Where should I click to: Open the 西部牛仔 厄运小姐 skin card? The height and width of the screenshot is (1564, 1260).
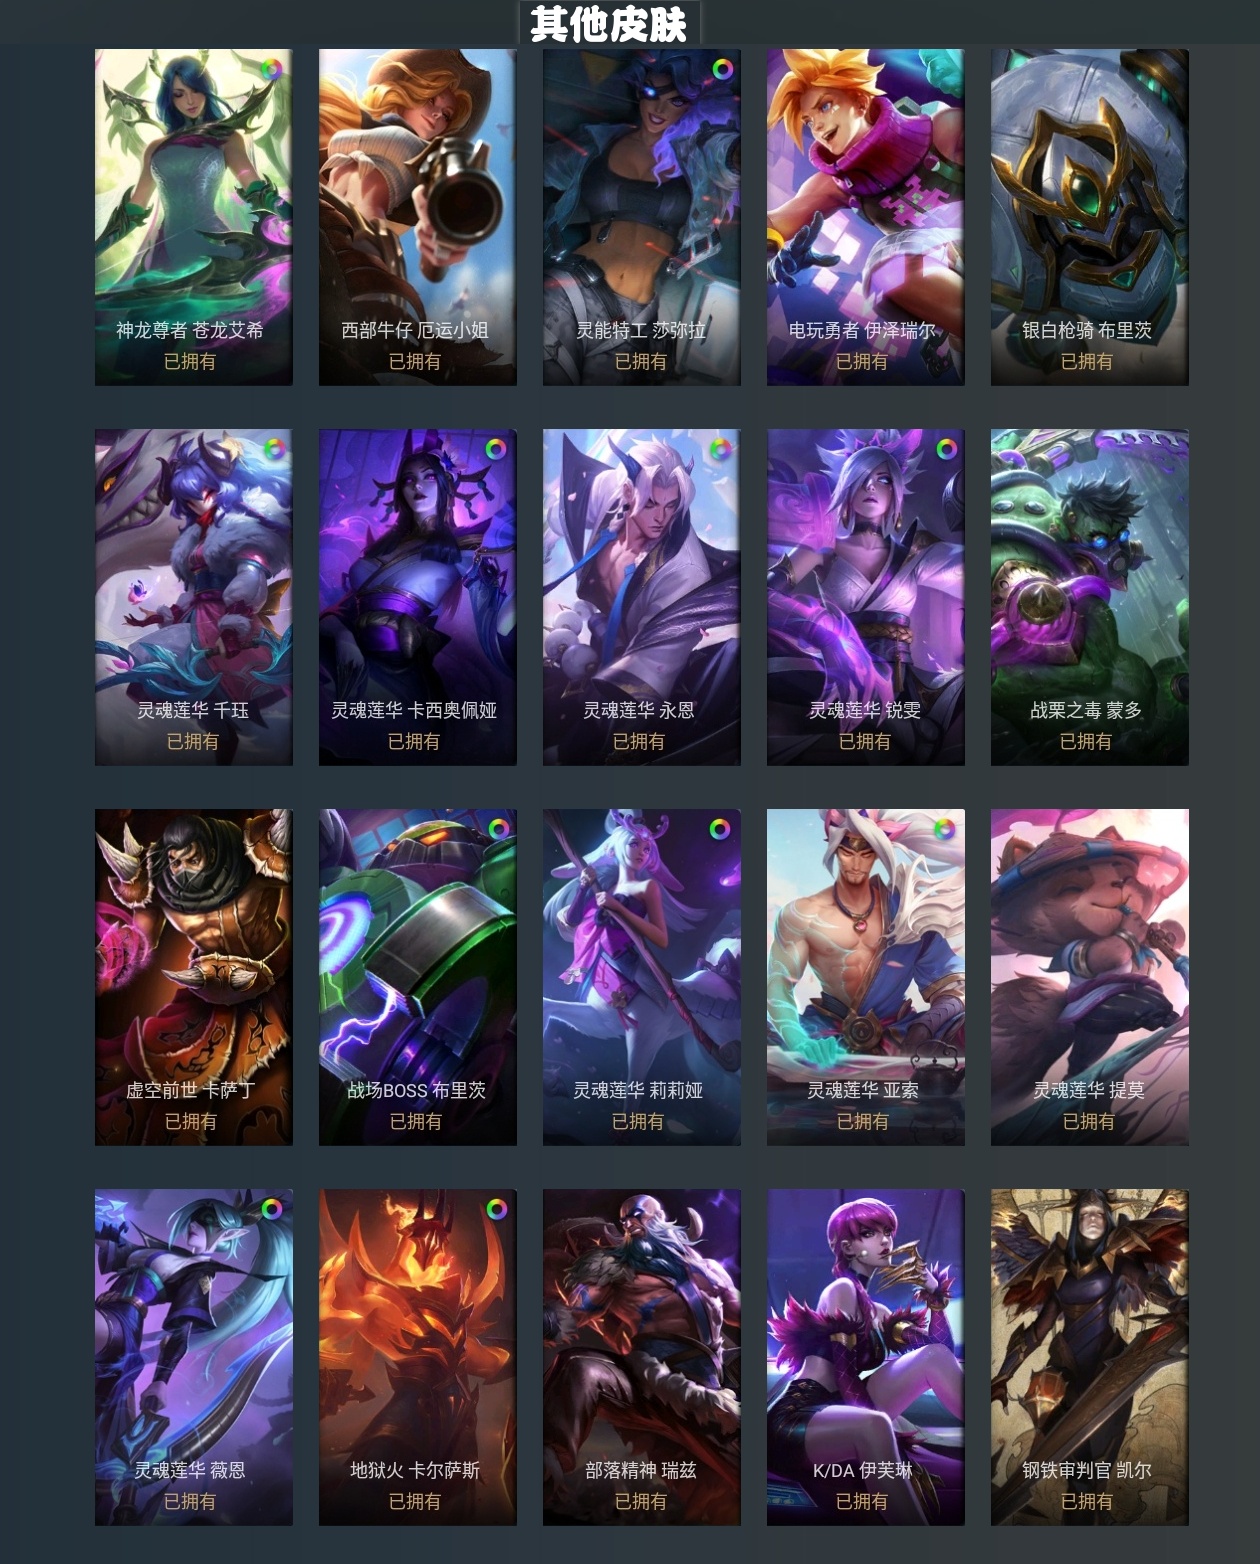click(x=418, y=217)
